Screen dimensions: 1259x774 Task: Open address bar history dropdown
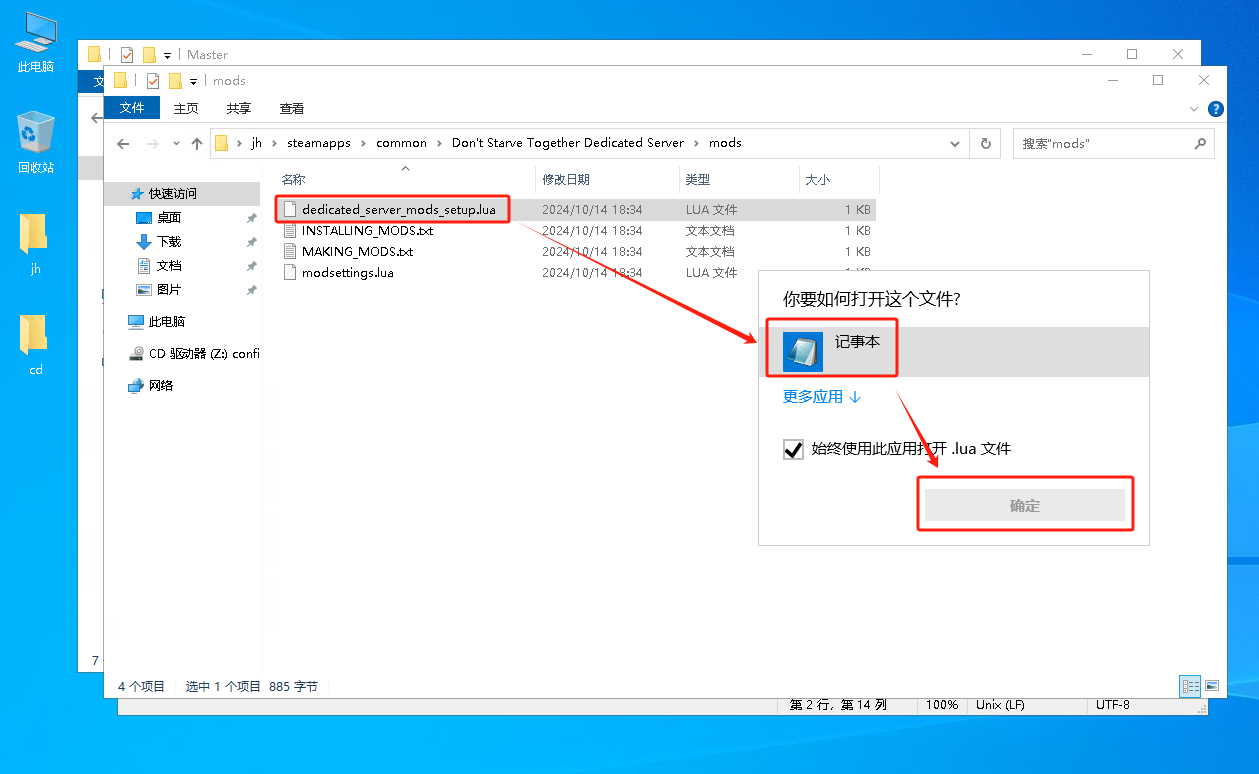click(x=957, y=143)
